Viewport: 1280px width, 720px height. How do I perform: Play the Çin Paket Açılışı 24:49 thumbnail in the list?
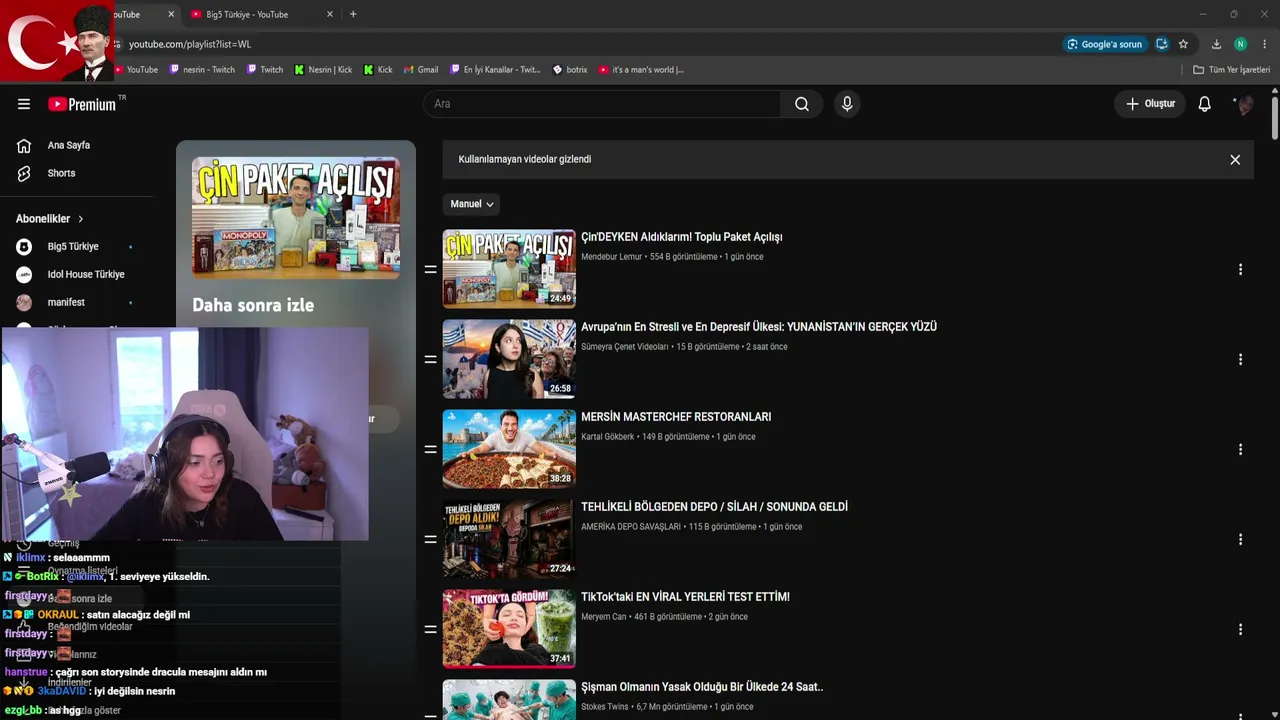[x=509, y=269]
